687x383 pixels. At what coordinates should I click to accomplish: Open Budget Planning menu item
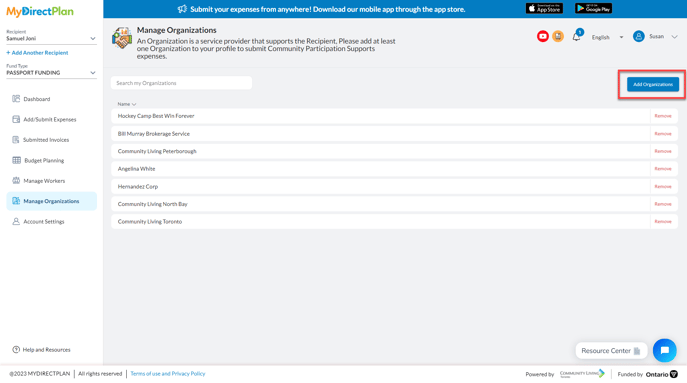tap(44, 160)
